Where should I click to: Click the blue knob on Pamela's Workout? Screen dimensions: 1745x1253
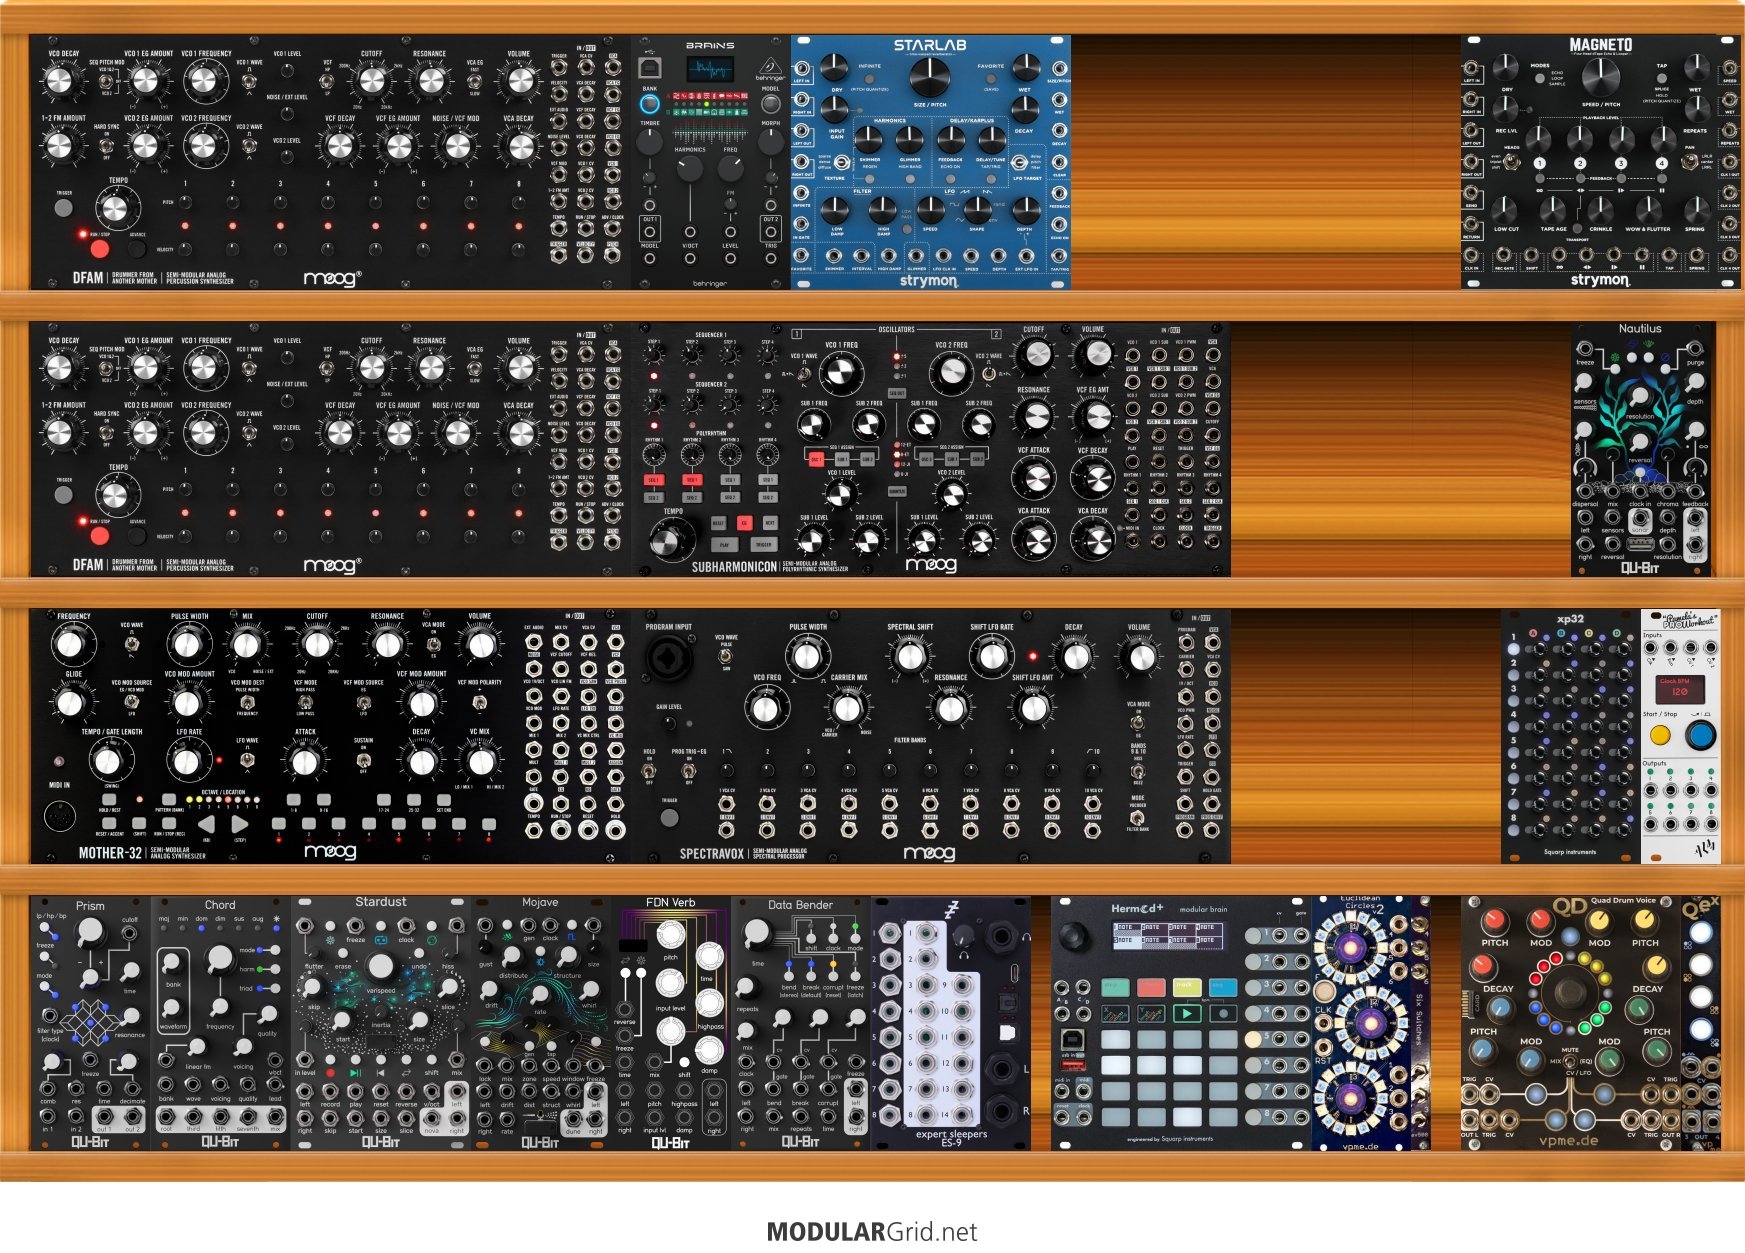(x=1700, y=736)
